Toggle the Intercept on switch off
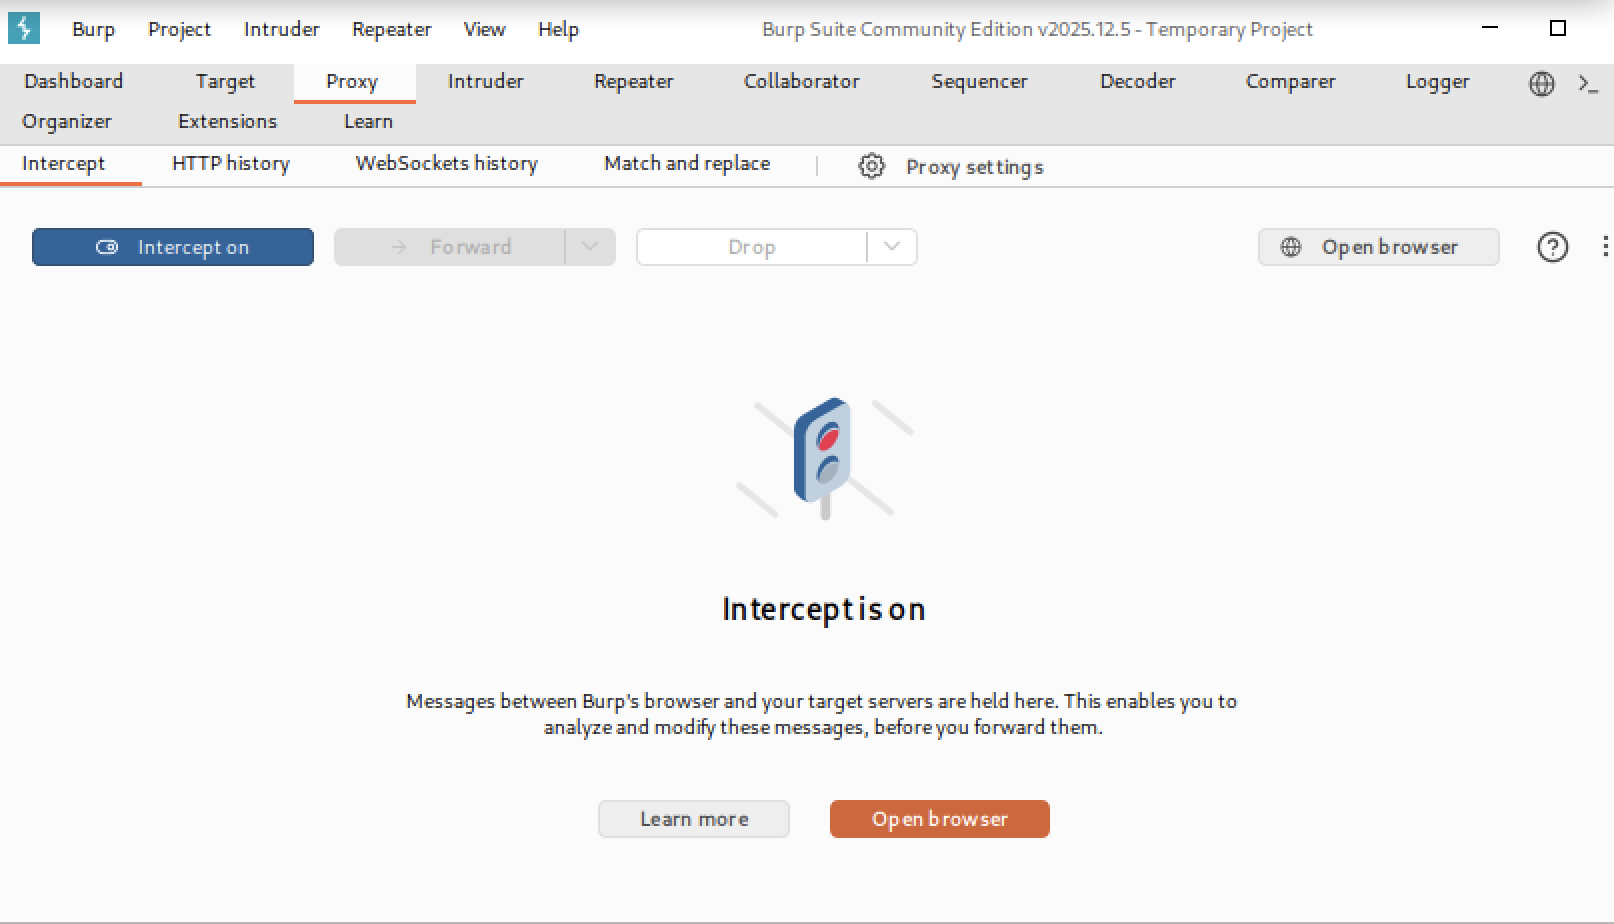The image size is (1614, 924). coord(173,247)
